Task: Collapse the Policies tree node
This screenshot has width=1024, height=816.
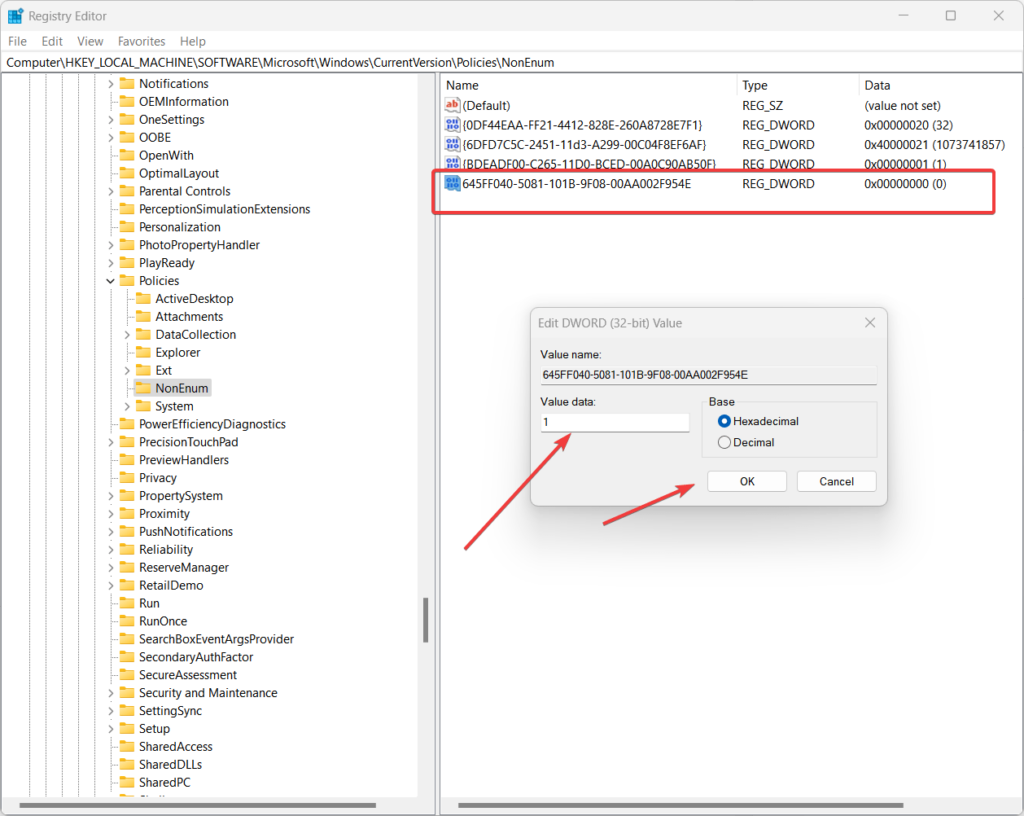Action: [110, 281]
